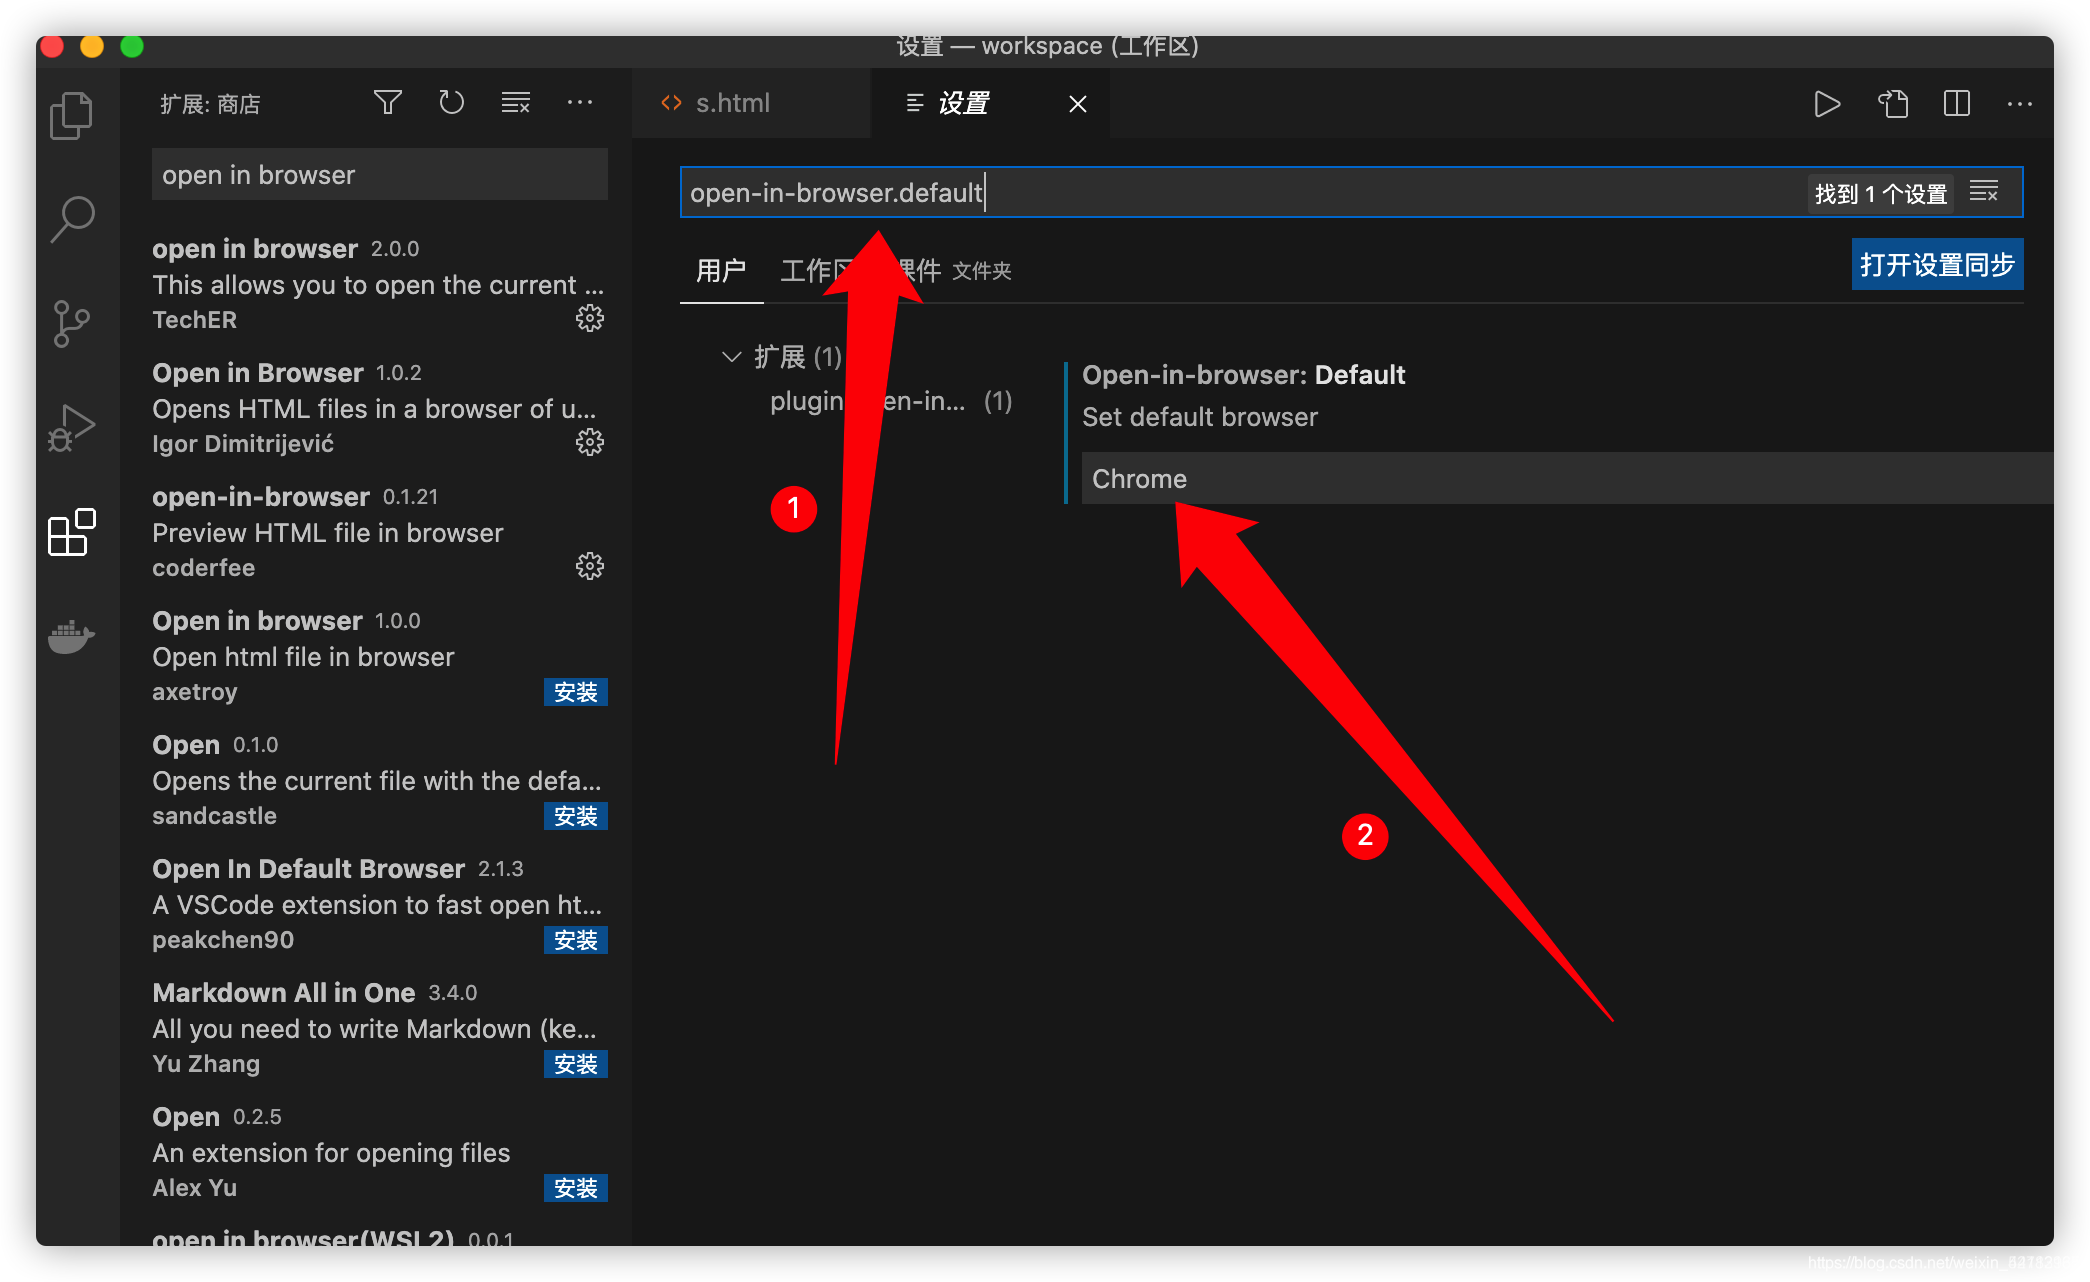Click the '找到 1 个设置' result count
This screenshot has height=1282, width=2090.
click(1881, 193)
